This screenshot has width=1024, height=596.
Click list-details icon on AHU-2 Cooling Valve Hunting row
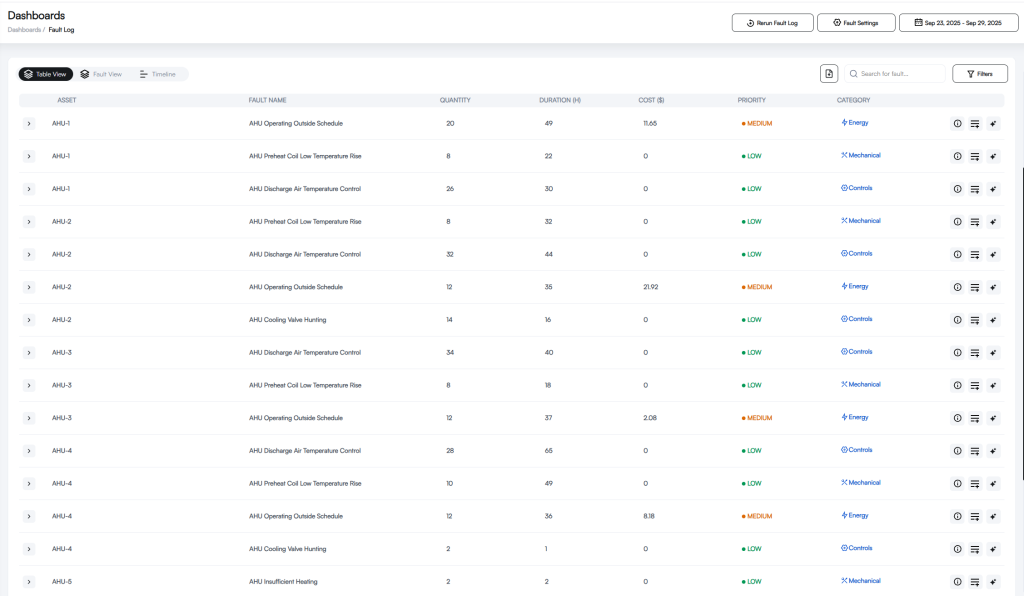click(x=974, y=320)
